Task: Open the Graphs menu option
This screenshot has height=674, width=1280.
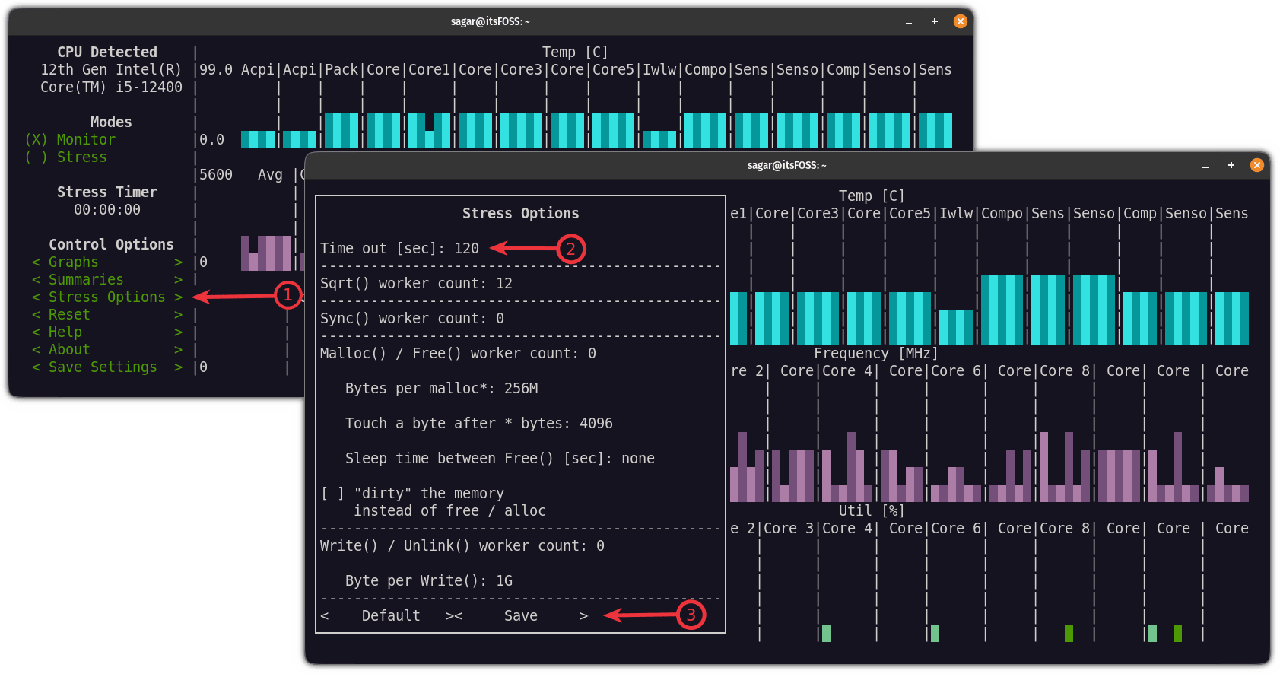Action: pyautogui.click(x=74, y=262)
